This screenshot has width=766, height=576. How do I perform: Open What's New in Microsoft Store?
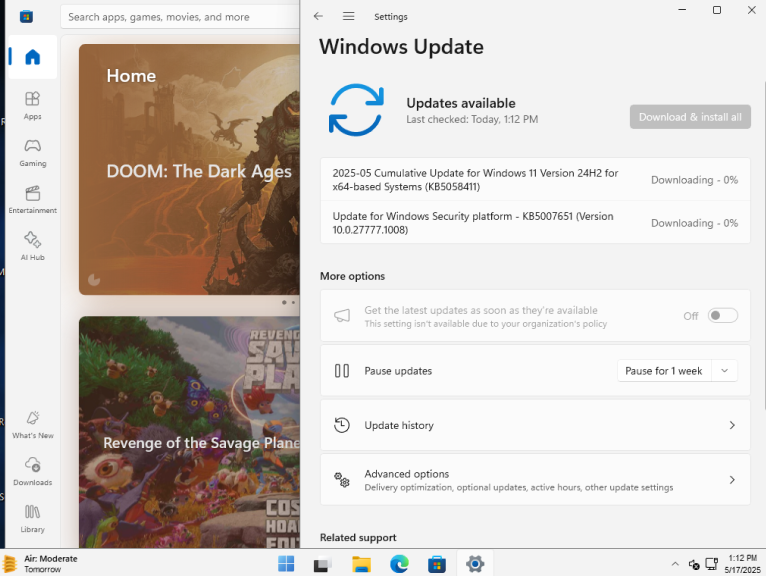32,425
